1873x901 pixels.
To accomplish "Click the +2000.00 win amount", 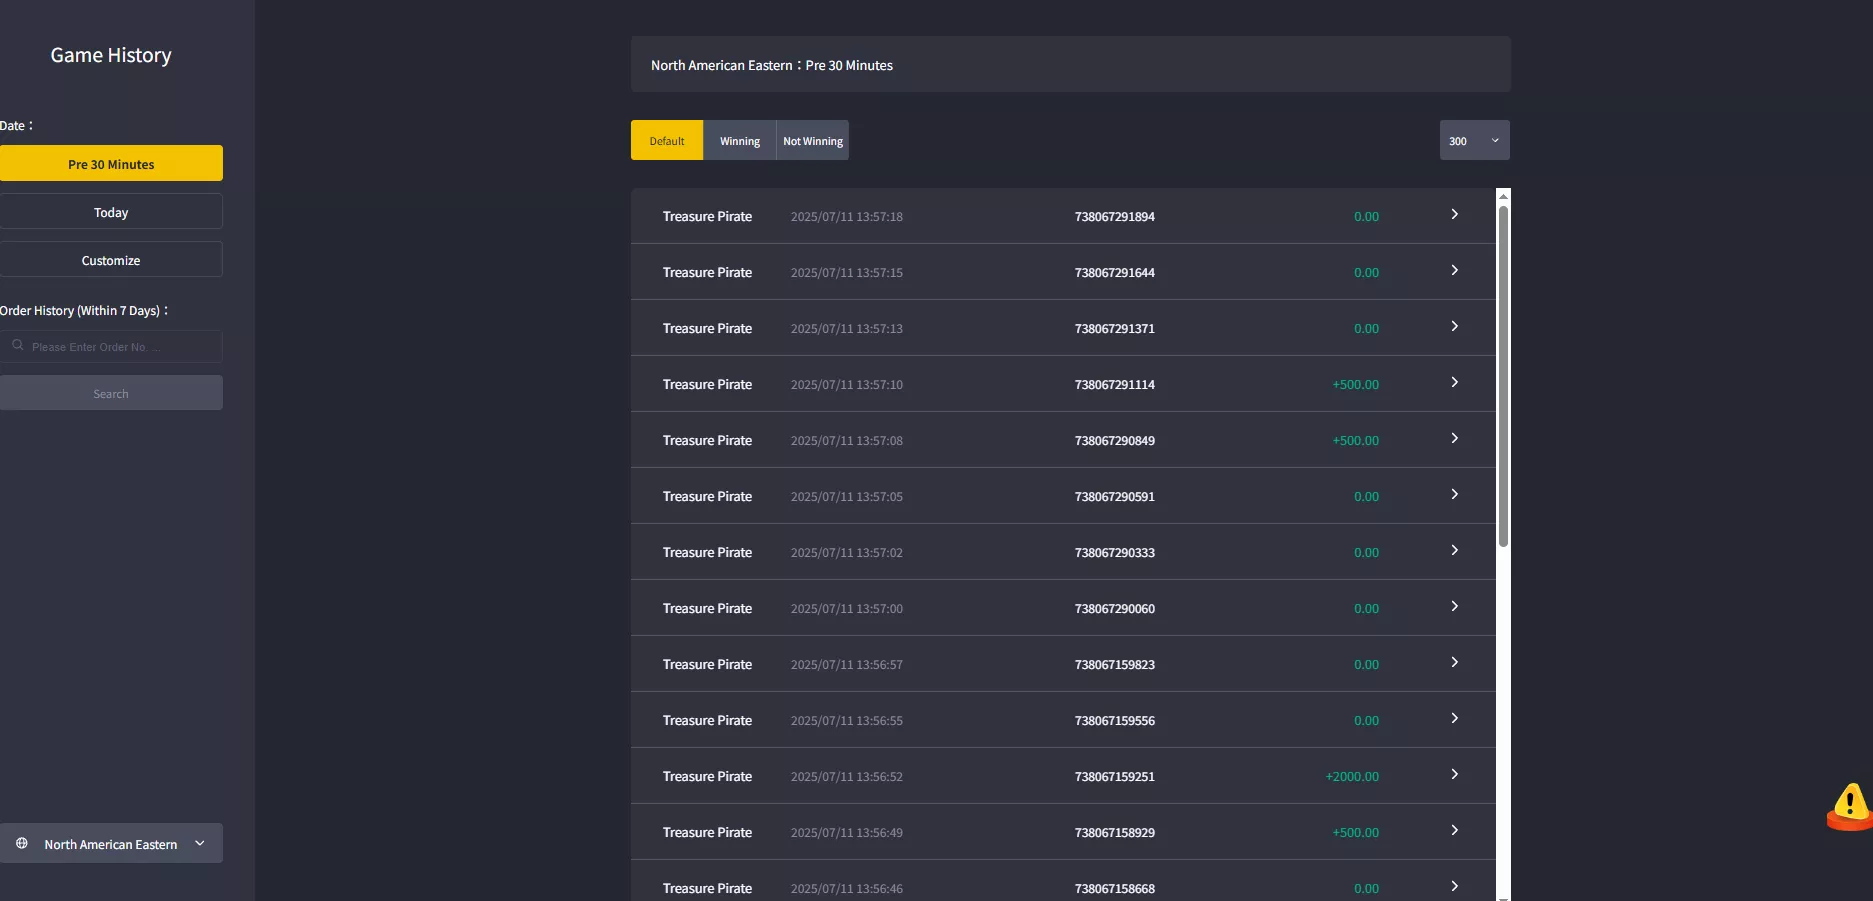I will [x=1352, y=776].
